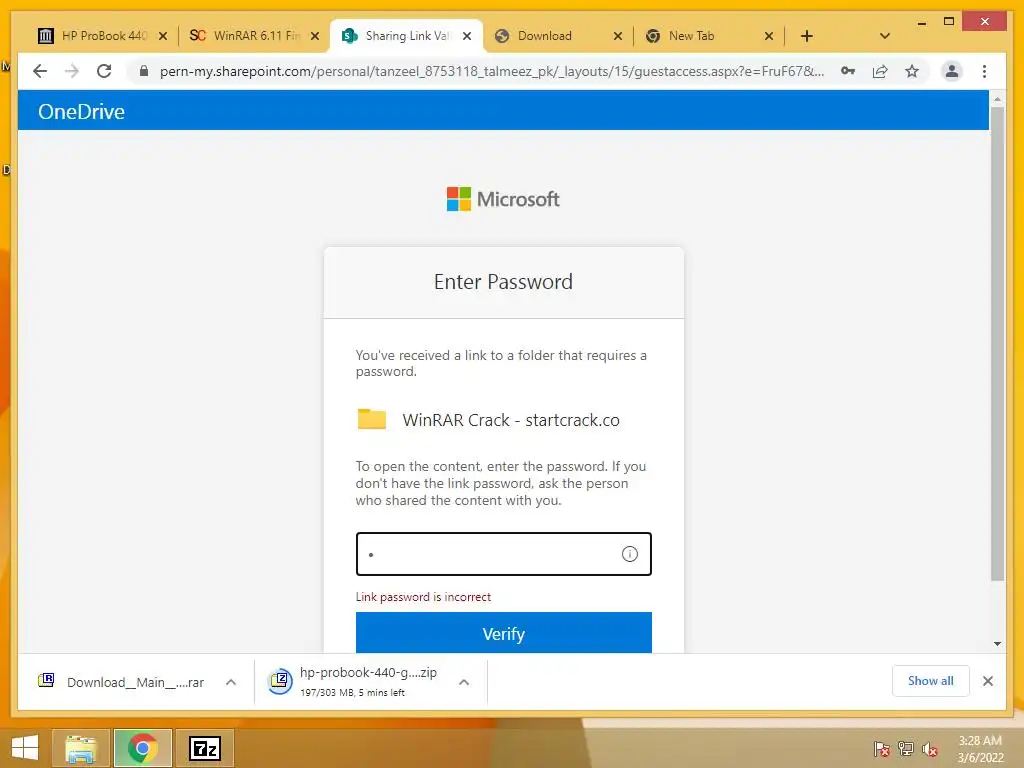Viewport: 1024px width, 768px height.
Task: Click the 'Enter Password' heading
Action: tap(504, 281)
